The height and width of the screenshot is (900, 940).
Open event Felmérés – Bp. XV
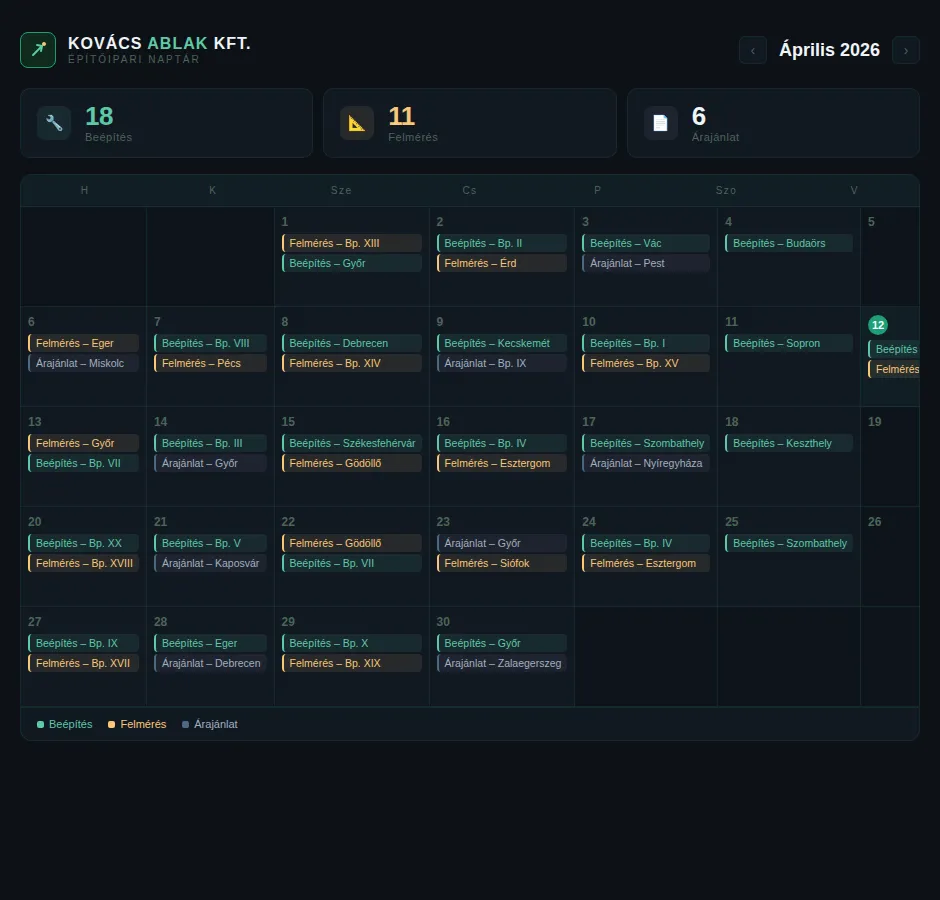click(x=646, y=363)
